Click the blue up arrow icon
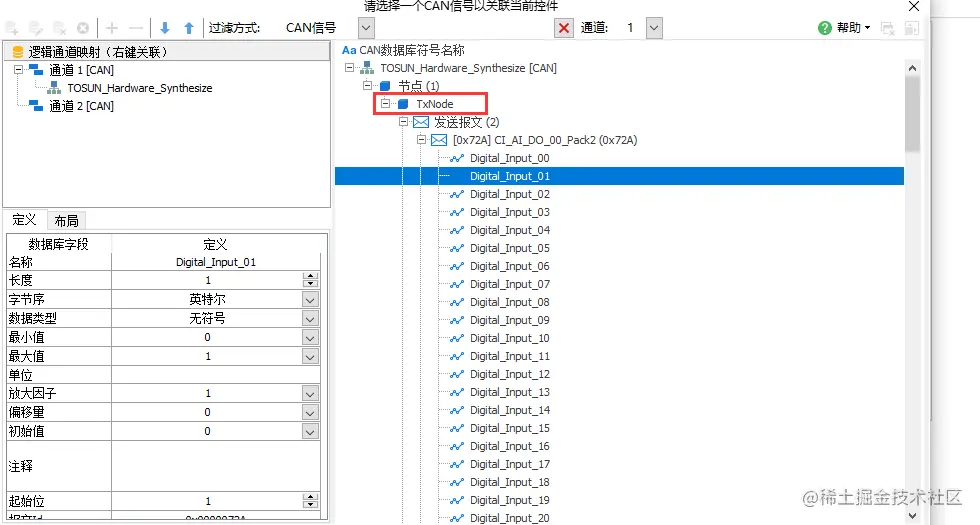The image size is (980, 525). point(189,28)
